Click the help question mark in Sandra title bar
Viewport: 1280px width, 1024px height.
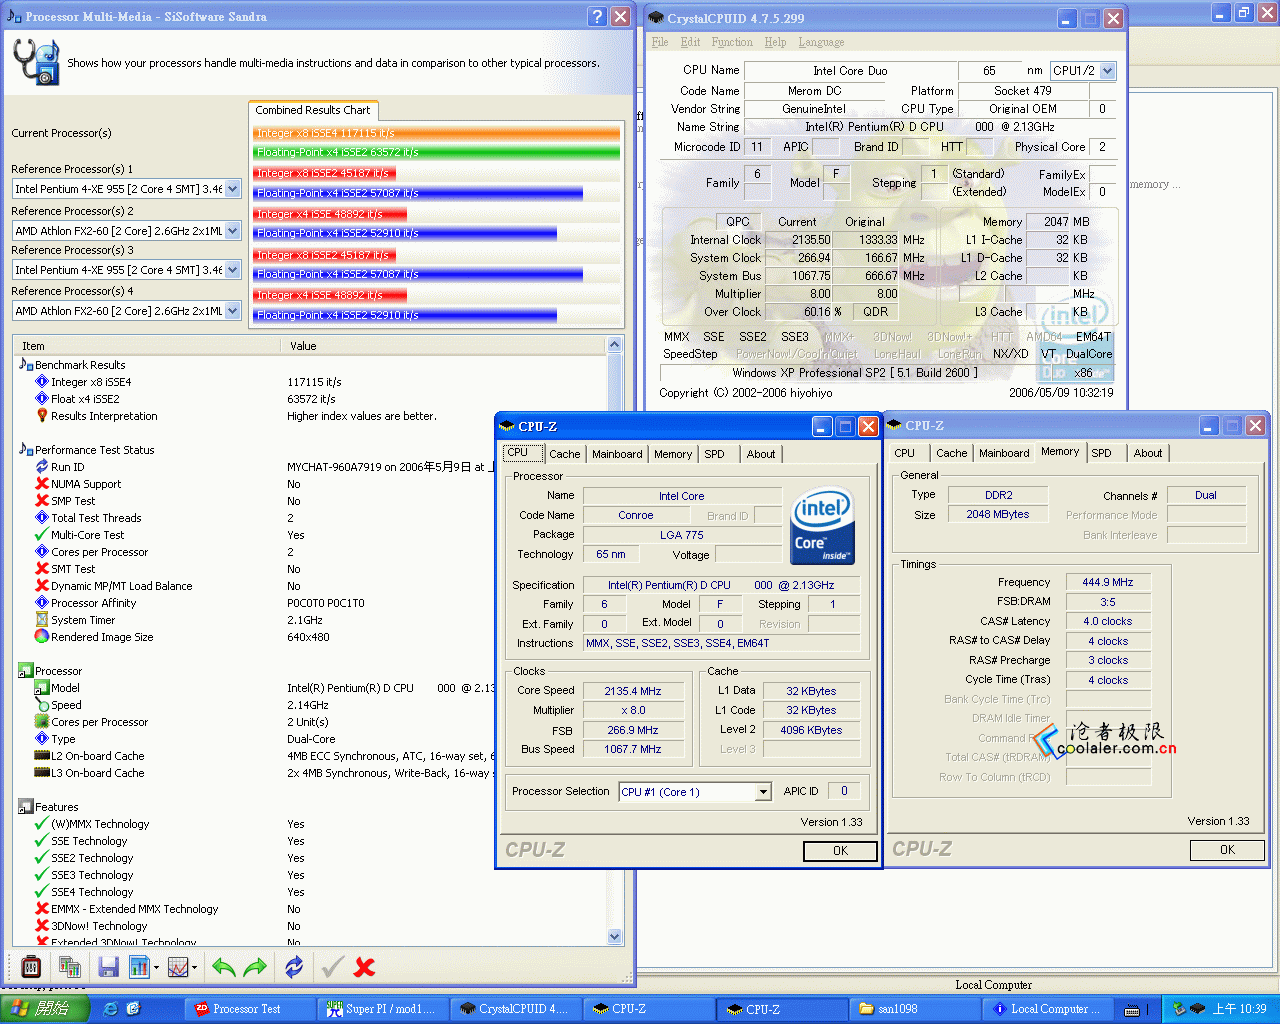597,16
